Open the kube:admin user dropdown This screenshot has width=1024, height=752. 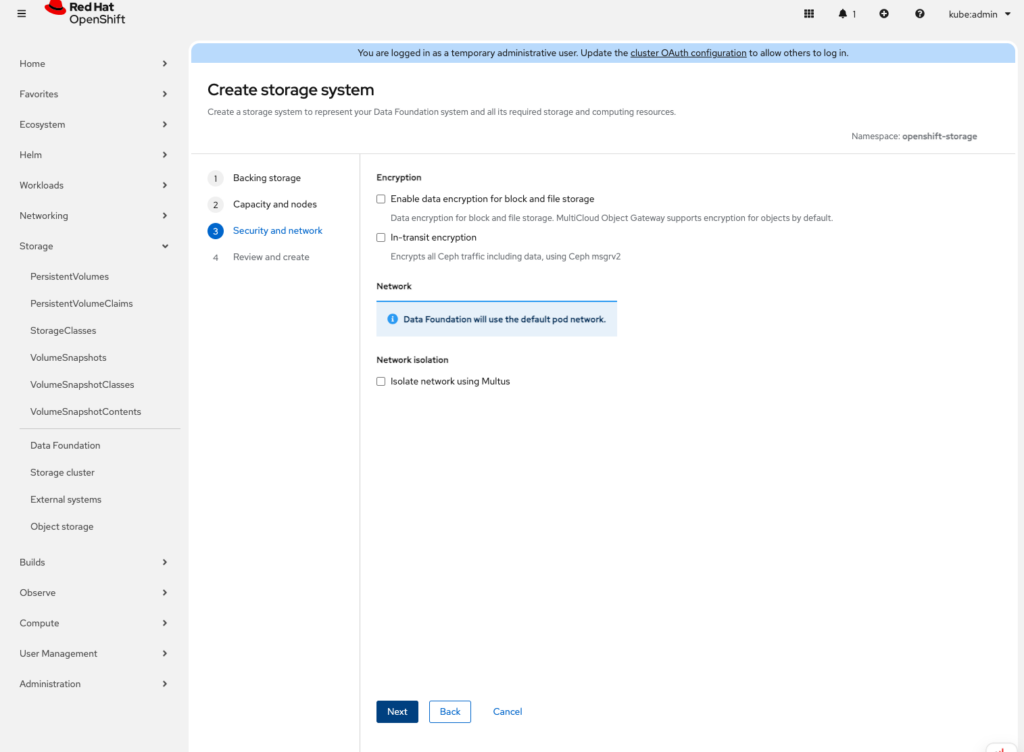coord(979,14)
